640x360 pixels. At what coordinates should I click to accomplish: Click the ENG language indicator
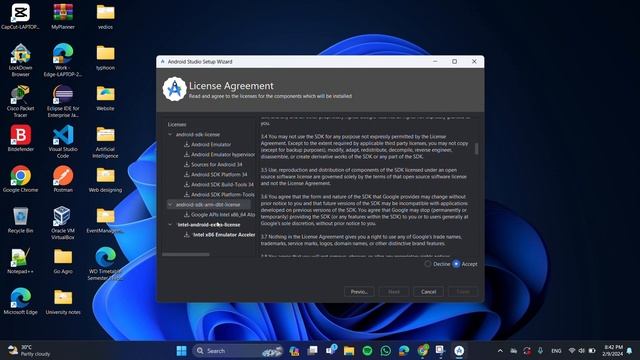pos(556,351)
